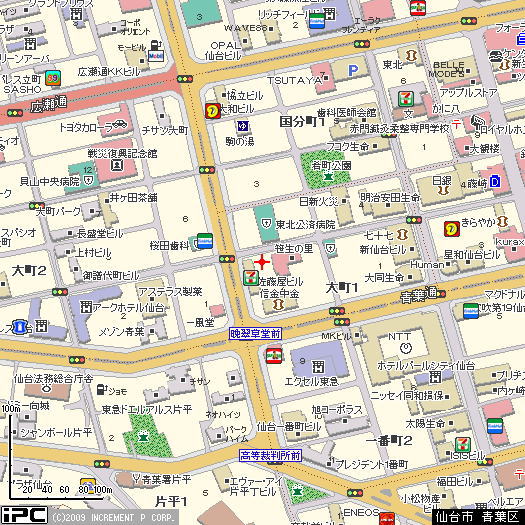Click the 東北公済病院 hospital label

click(305, 225)
